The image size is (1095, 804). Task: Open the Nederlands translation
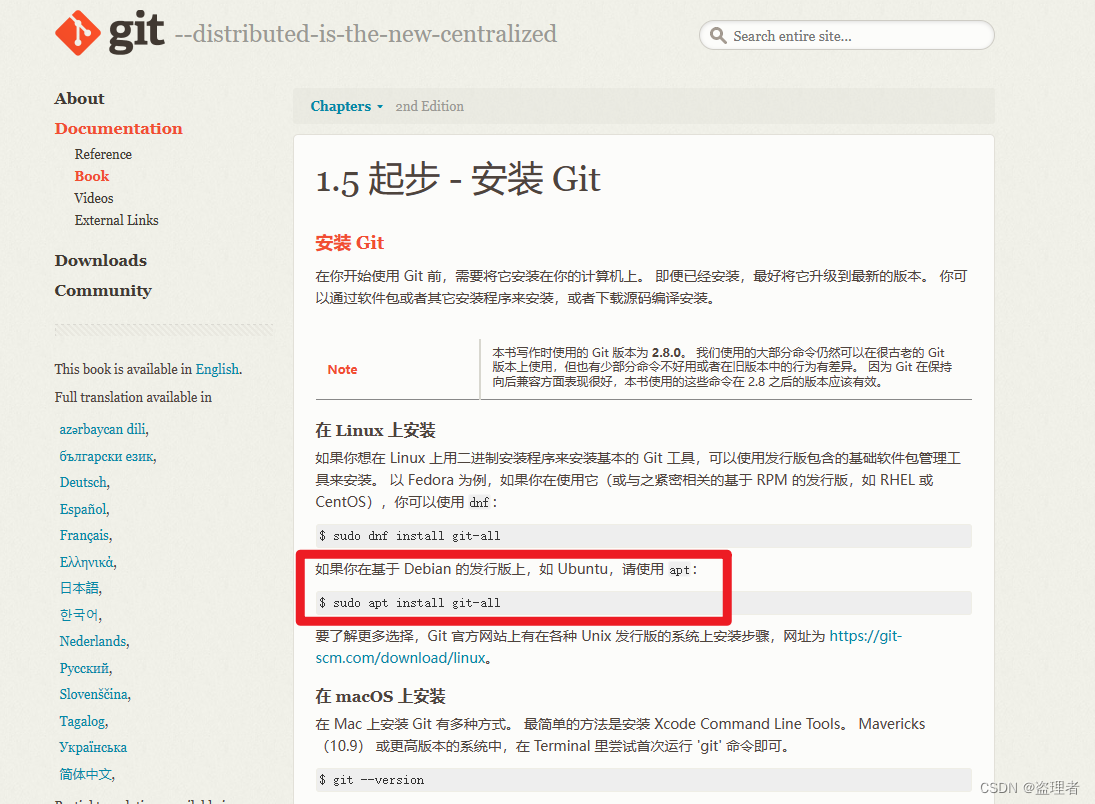click(93, 641)
